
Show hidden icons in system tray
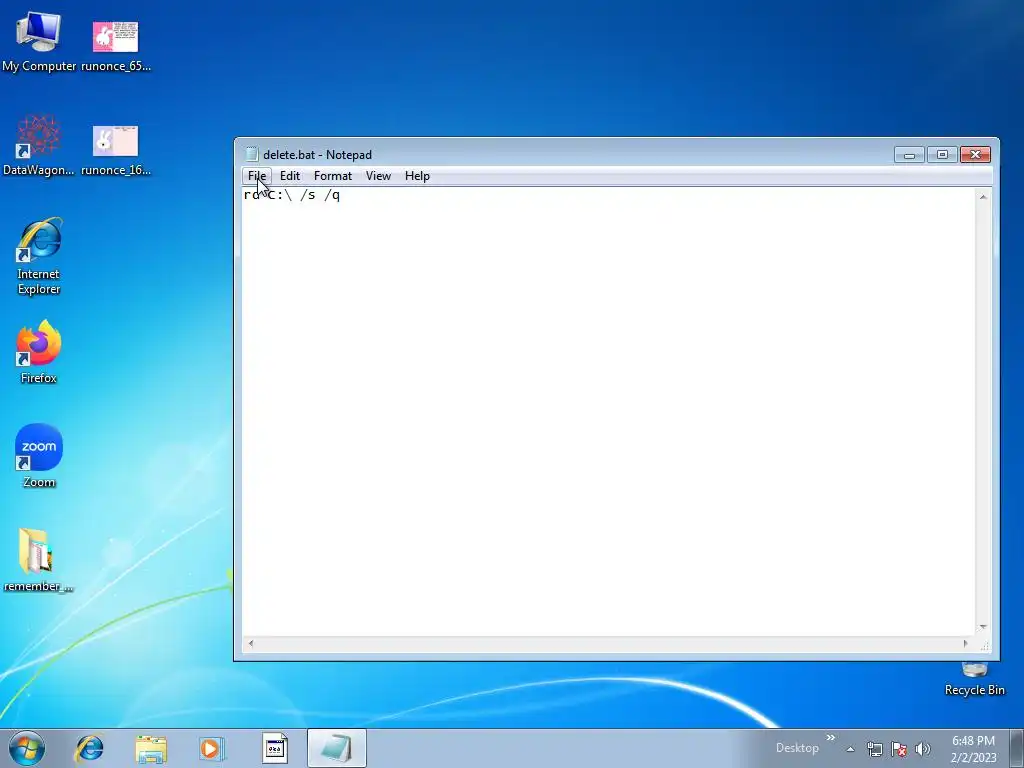850,749
